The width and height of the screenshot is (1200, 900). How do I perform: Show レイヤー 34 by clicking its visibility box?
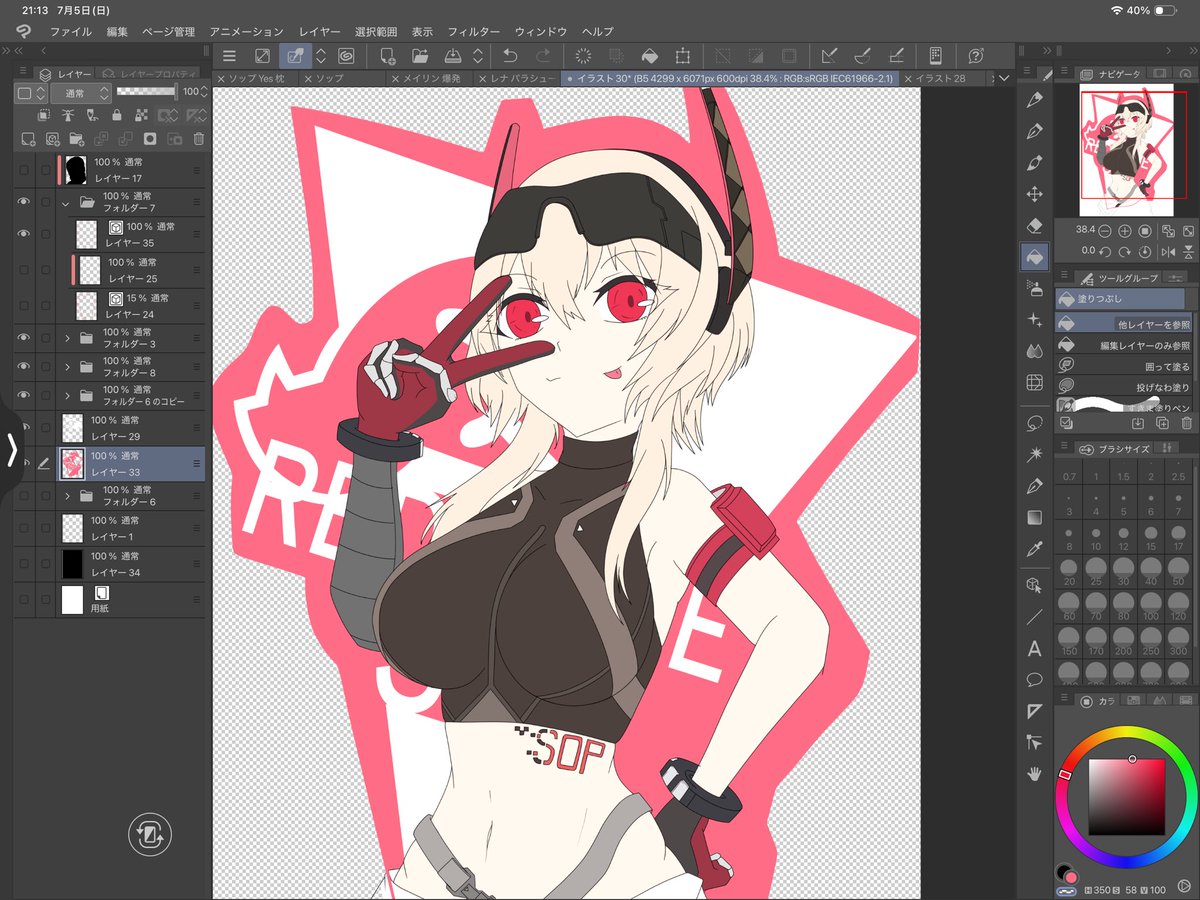[24, 564]
